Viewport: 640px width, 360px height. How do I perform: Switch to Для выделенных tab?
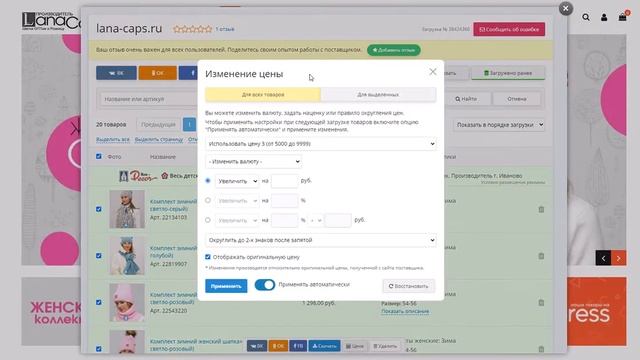tap(378, 95)
